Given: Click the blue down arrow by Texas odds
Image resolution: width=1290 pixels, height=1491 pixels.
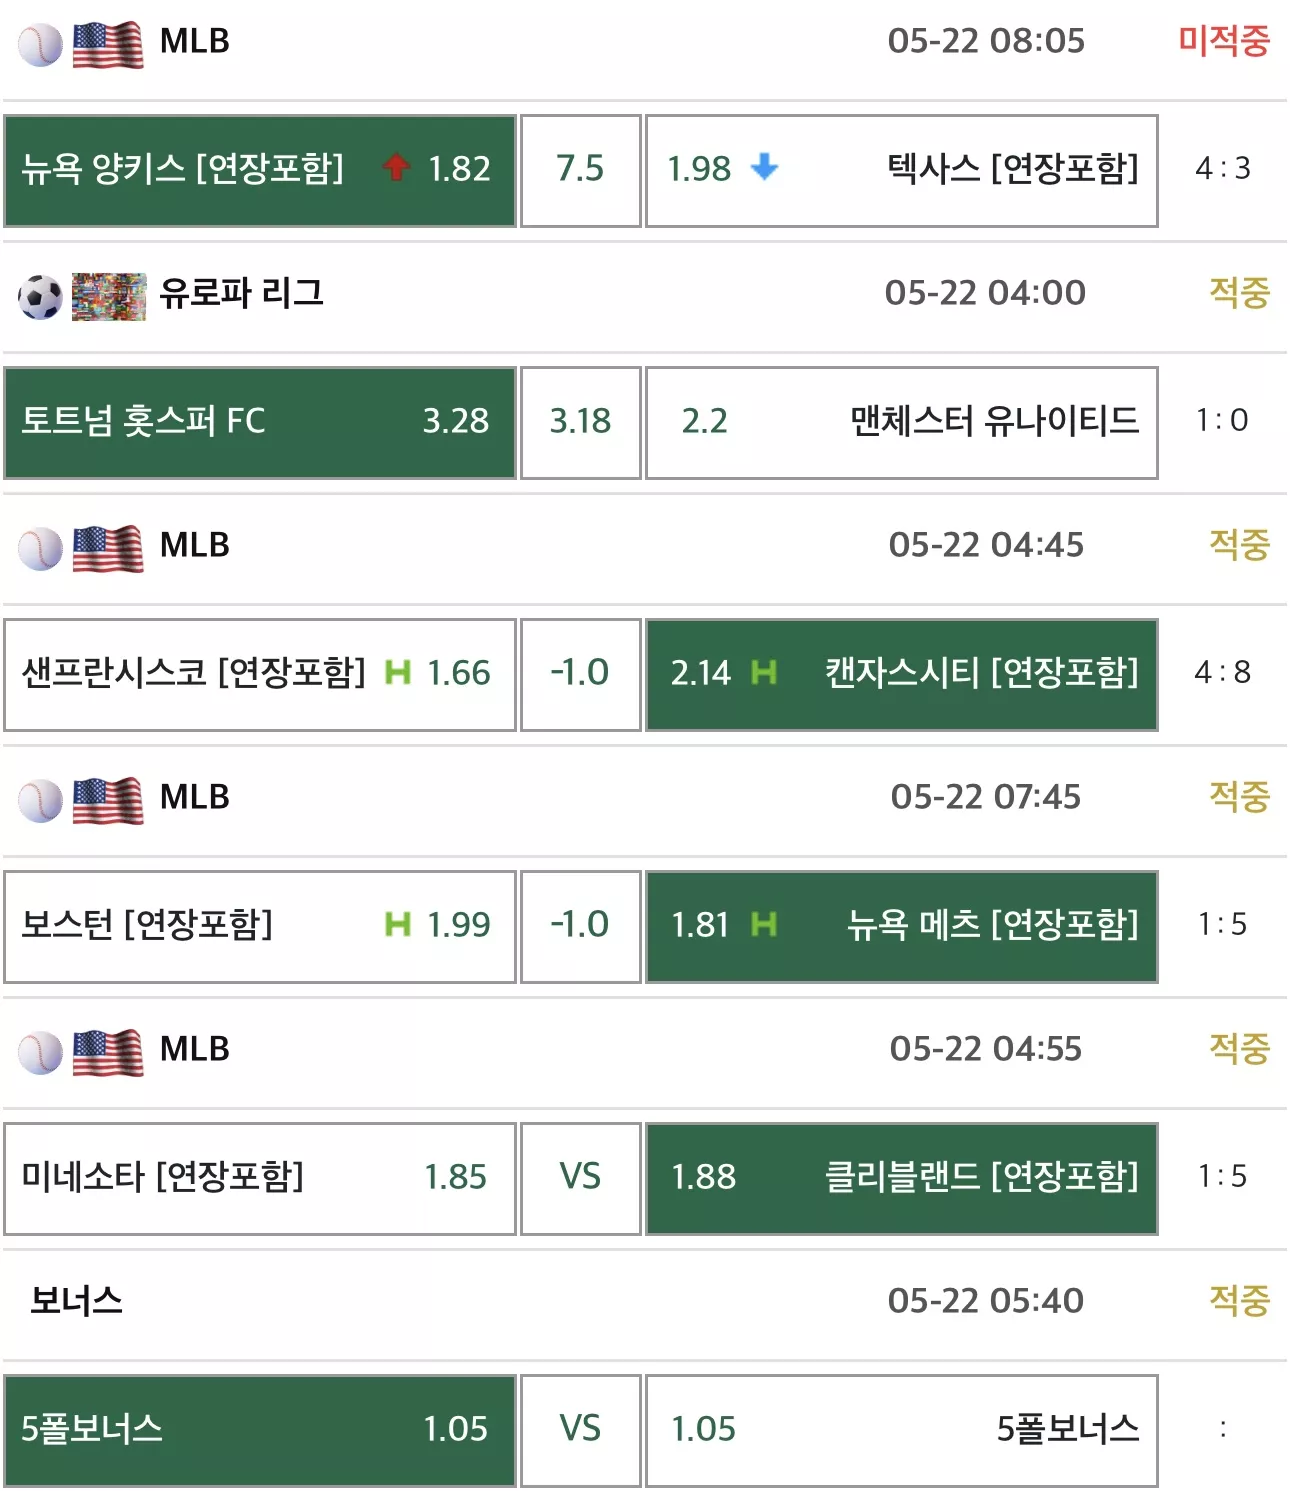Looking at the screenshot, I should [764, 167].
